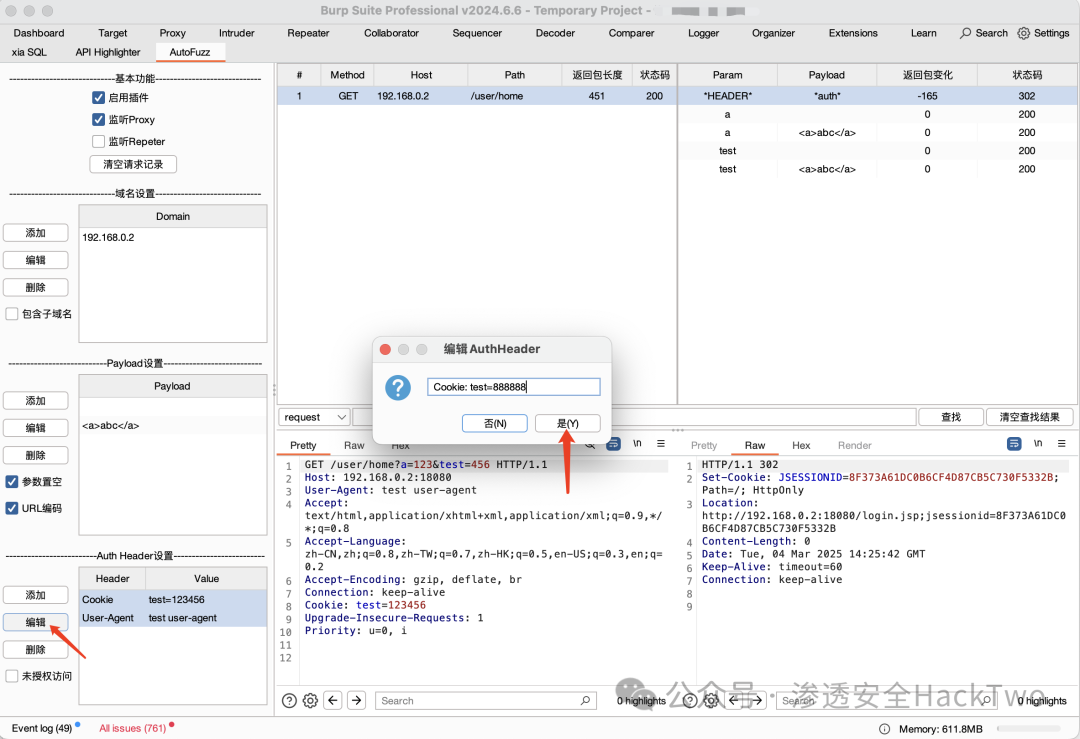Enable the 监听Repeter checkbox
Viewport: 1080px width, 739px height.
(x=98, y=142)
